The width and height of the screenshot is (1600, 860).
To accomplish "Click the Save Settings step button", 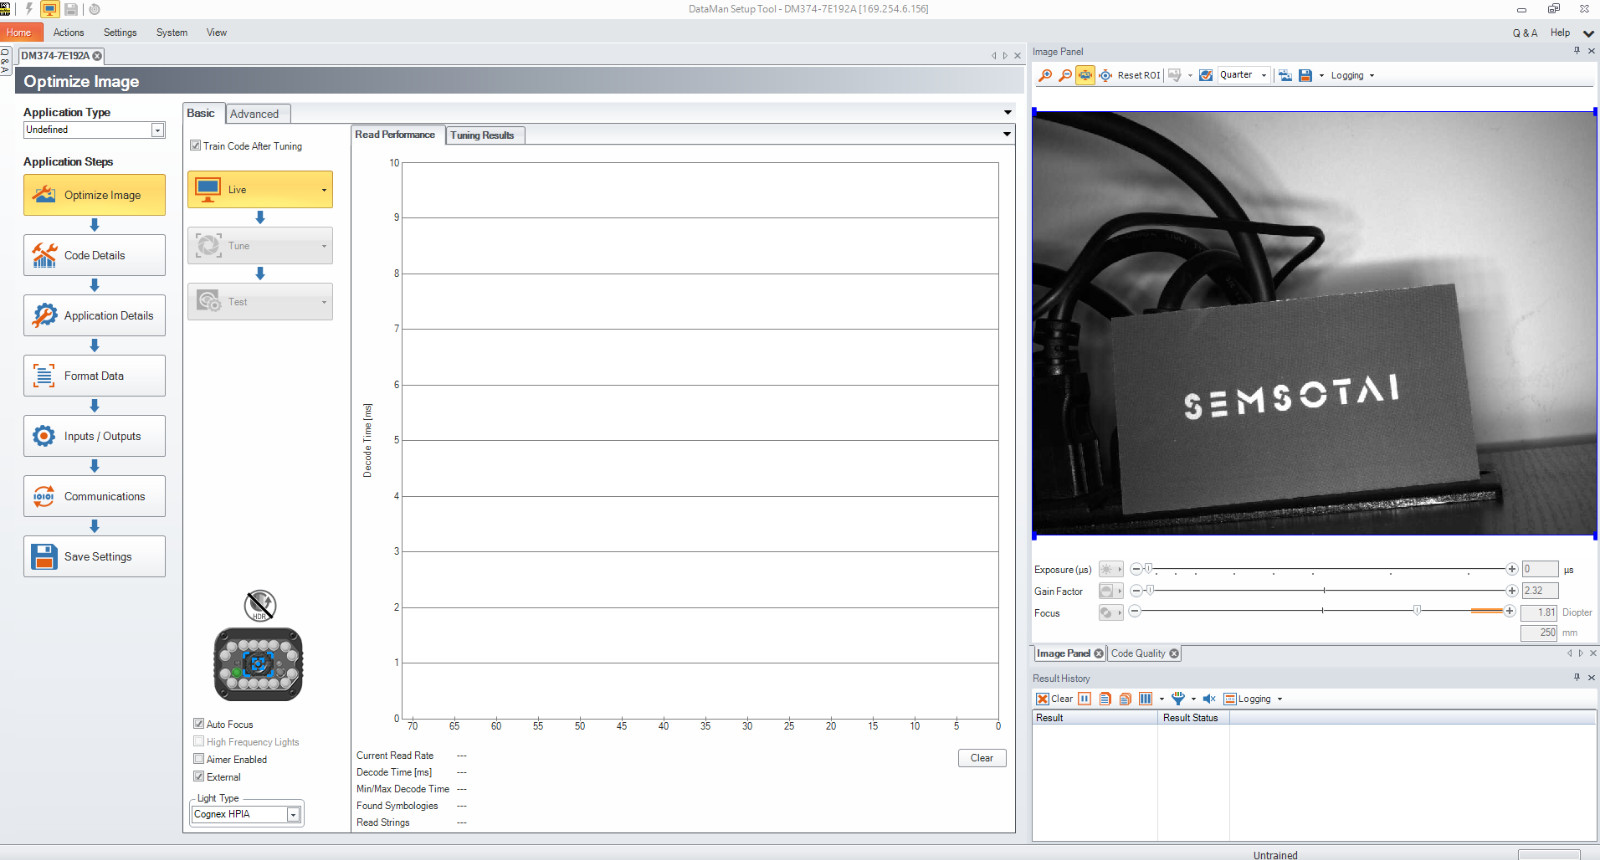I will 95,557.
